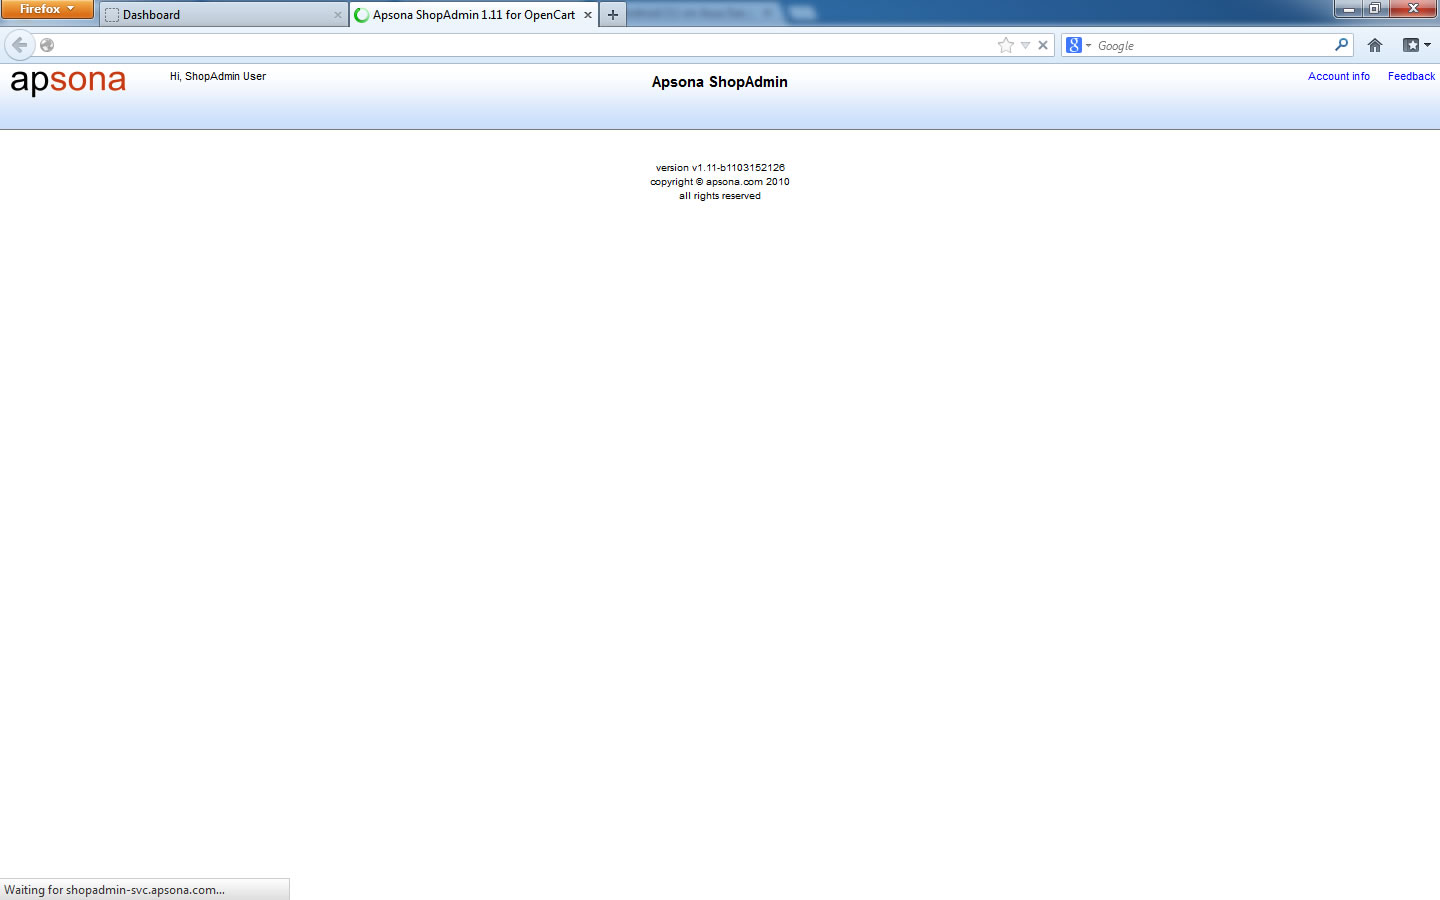The height and width of the screenshot is (900, 1440).
Task: Open the Google search engine selector
Action: [x=1078, y=45]
